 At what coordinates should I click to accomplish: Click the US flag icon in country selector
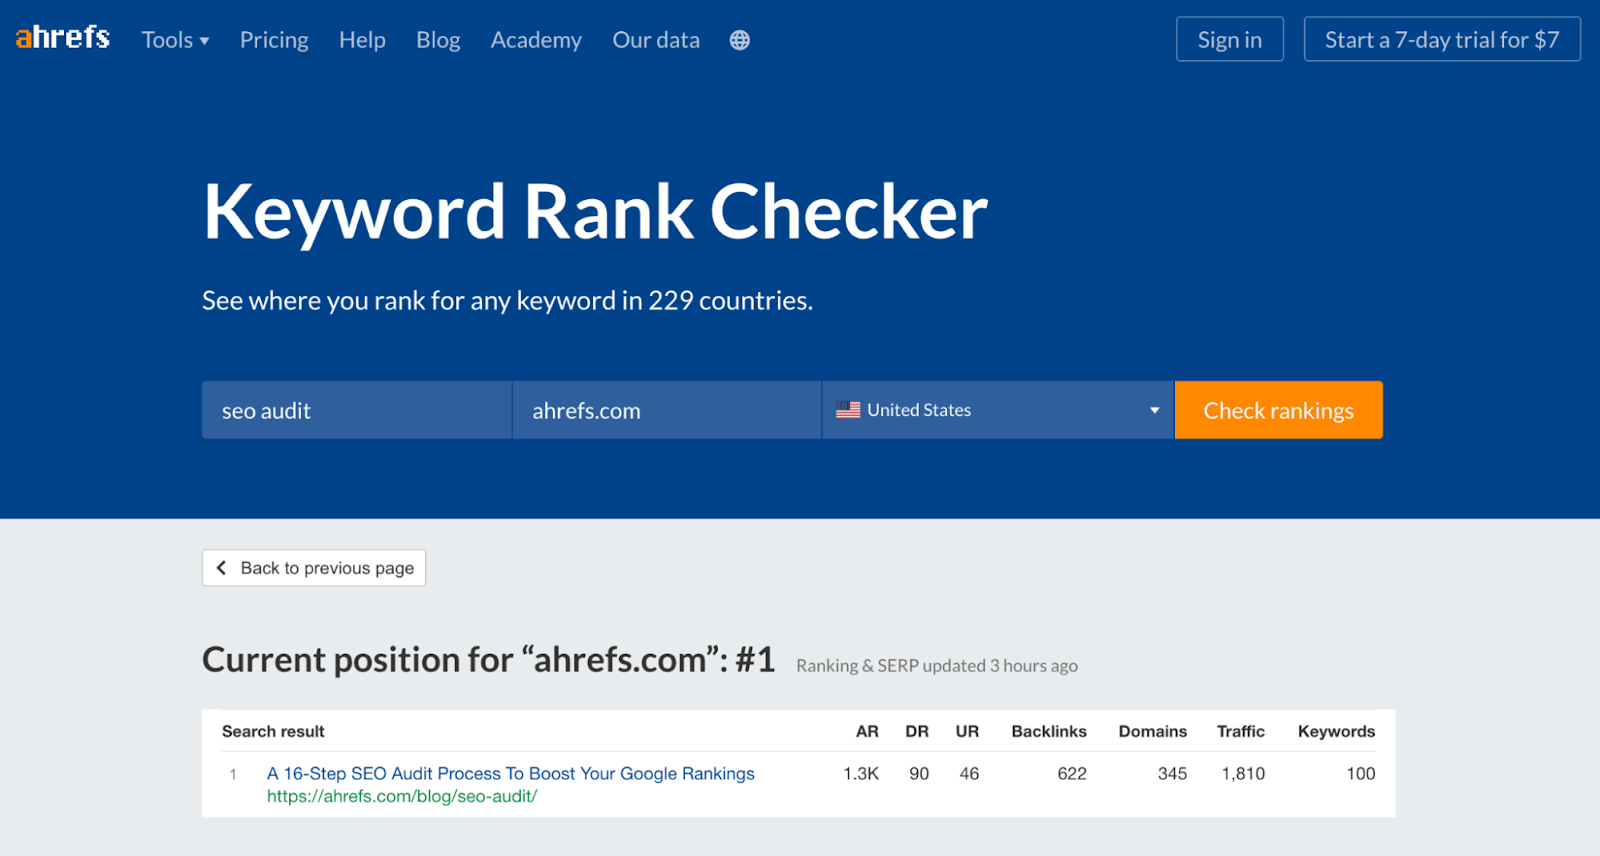848,410
